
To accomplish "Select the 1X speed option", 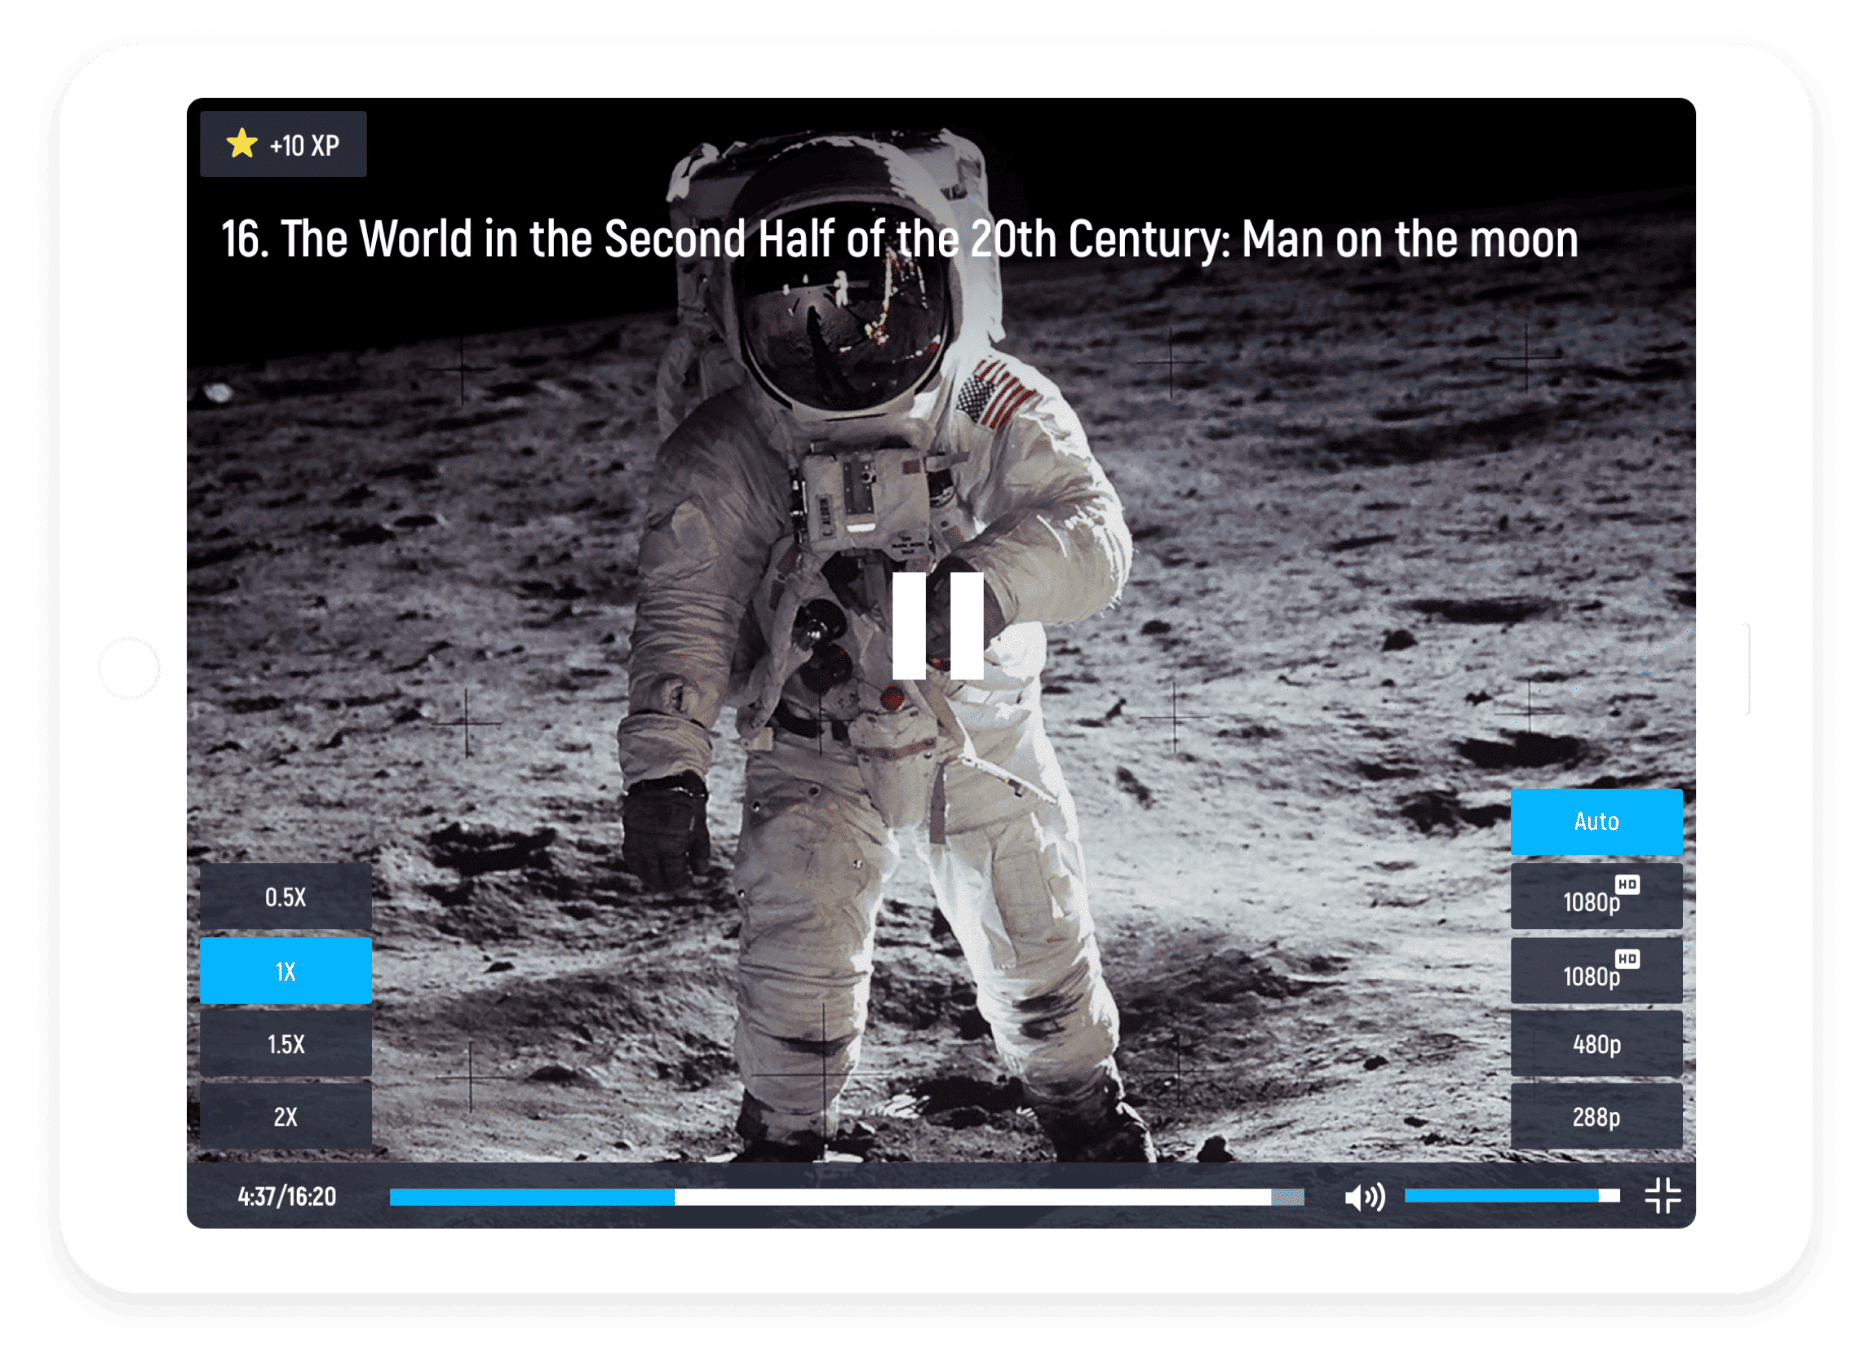I will pyautogui.click(x=285, y=970).
